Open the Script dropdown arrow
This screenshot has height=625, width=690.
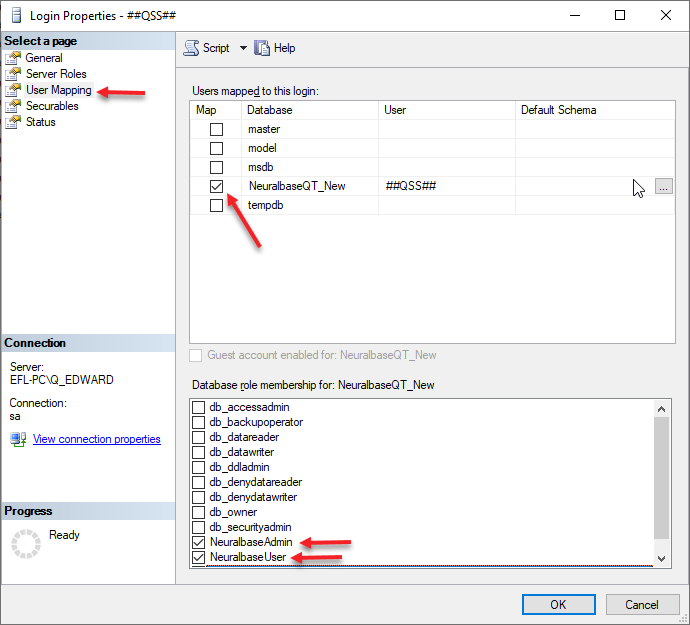(243, 48)
